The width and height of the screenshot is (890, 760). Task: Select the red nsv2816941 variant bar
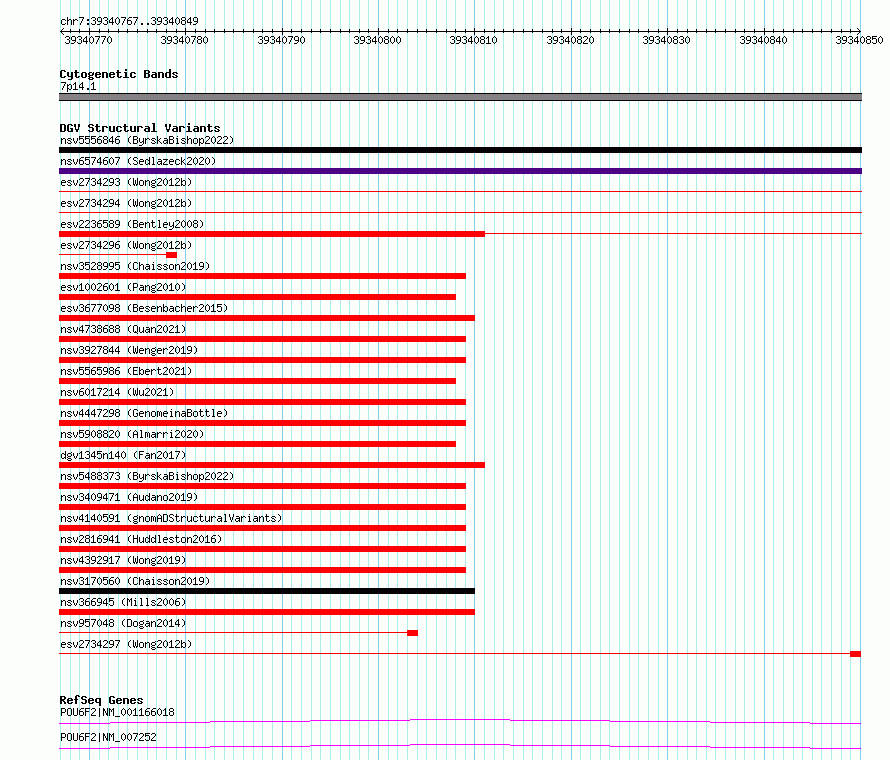262,549
